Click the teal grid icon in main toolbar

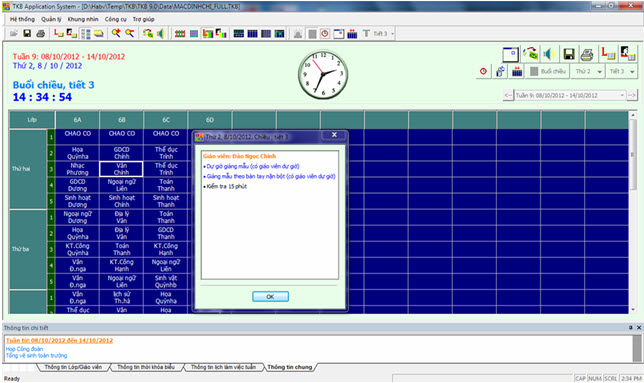pos(194,34)
